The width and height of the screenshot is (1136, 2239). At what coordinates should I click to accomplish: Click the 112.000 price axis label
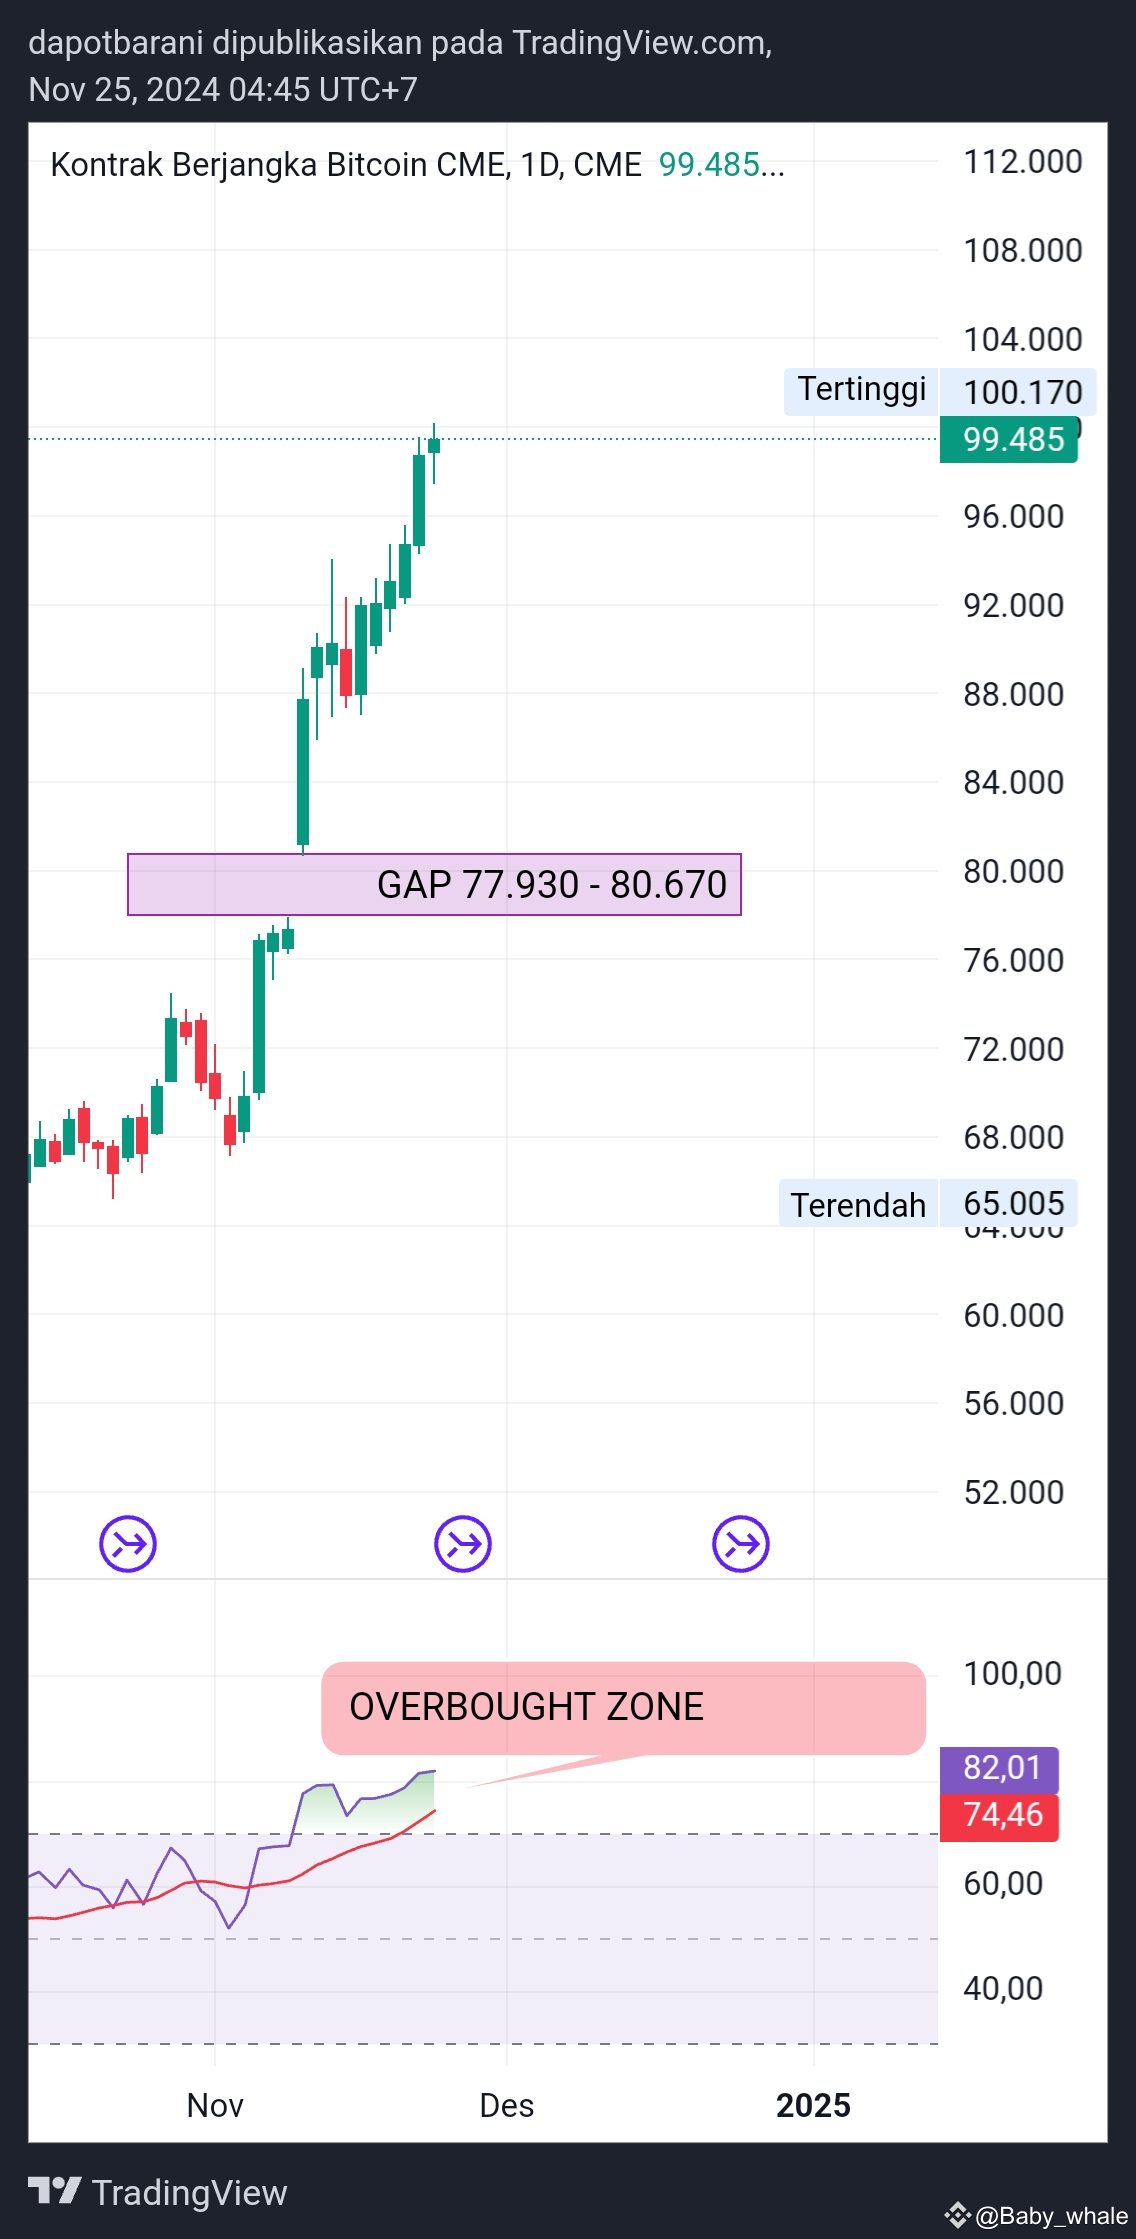(1022, 162)
